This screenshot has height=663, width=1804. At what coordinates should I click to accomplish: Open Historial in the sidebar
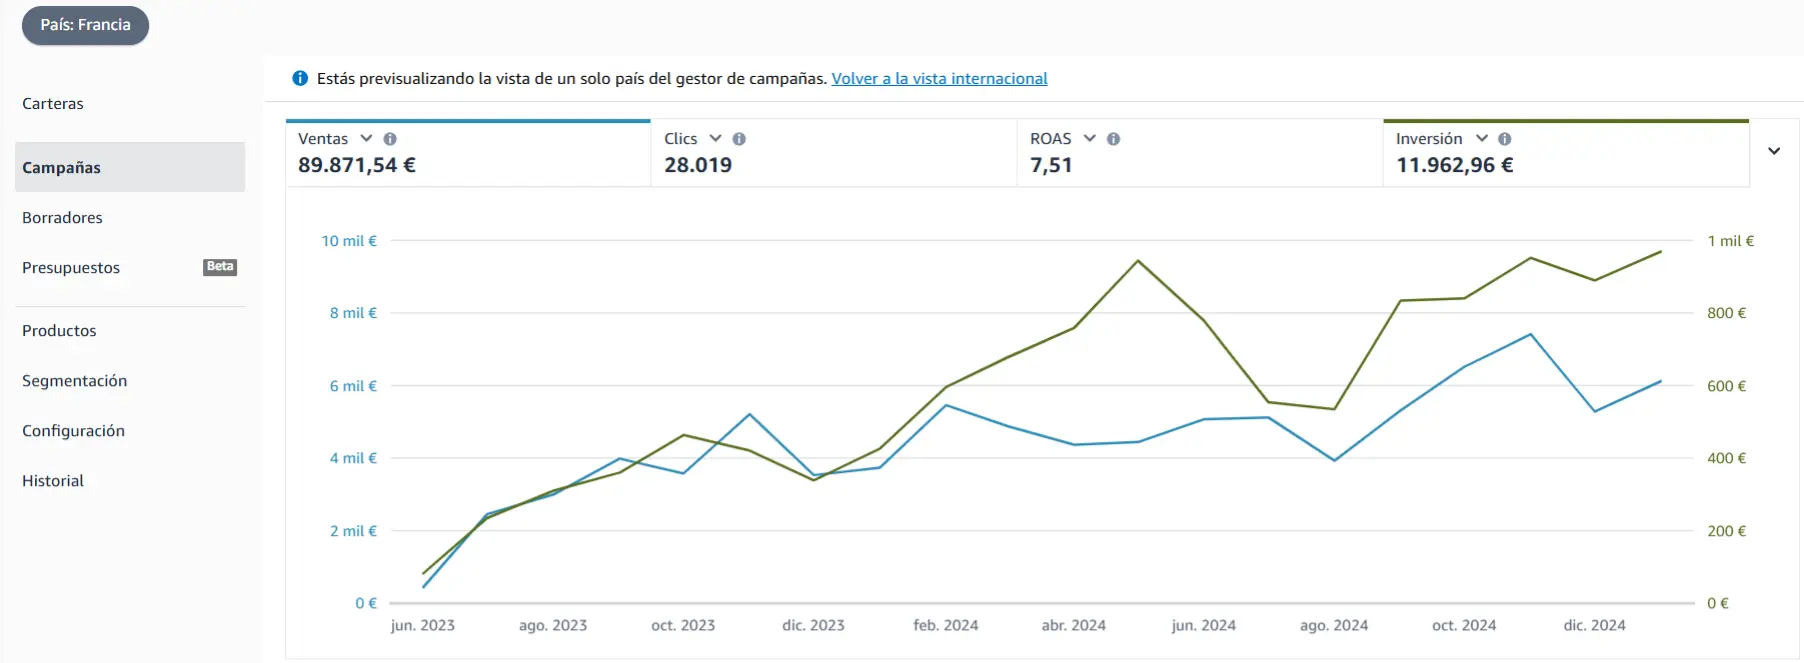(53, 481)
